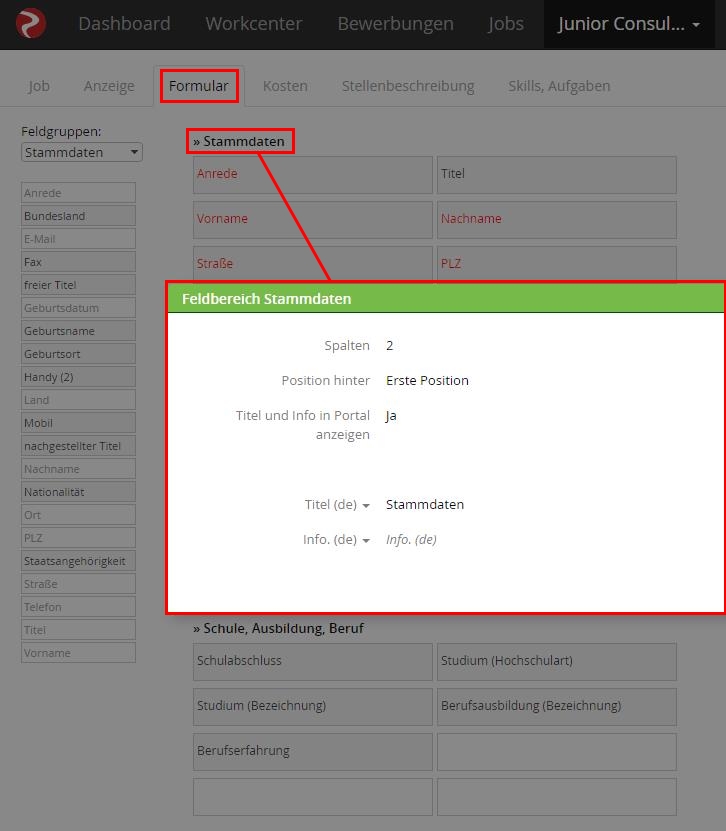Viewport: 726px width, 831px height.
Task: Select Staatsangehörigkeit in the field list
Action: pyautogui.click(x=78, y=561)
